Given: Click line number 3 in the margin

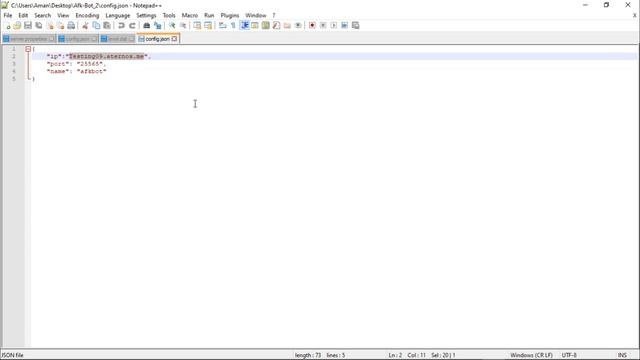Looking at the screenshot, I should 14,64.
